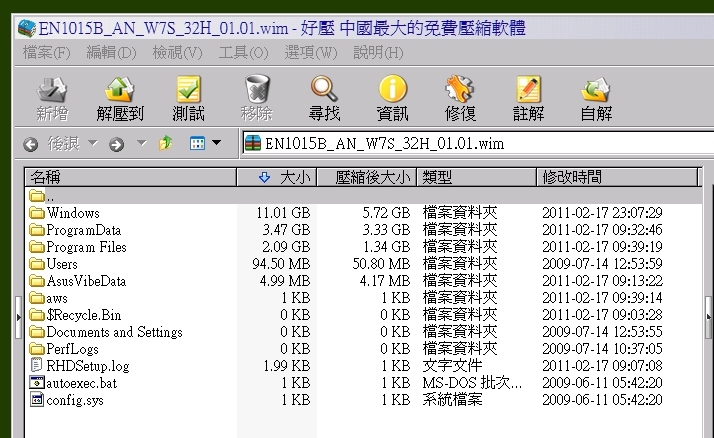Click the 11.01 GB size cell
Image resolution: width=714 pixels, height=438 pixels.
pyautogui.click(x=283, y=213)
